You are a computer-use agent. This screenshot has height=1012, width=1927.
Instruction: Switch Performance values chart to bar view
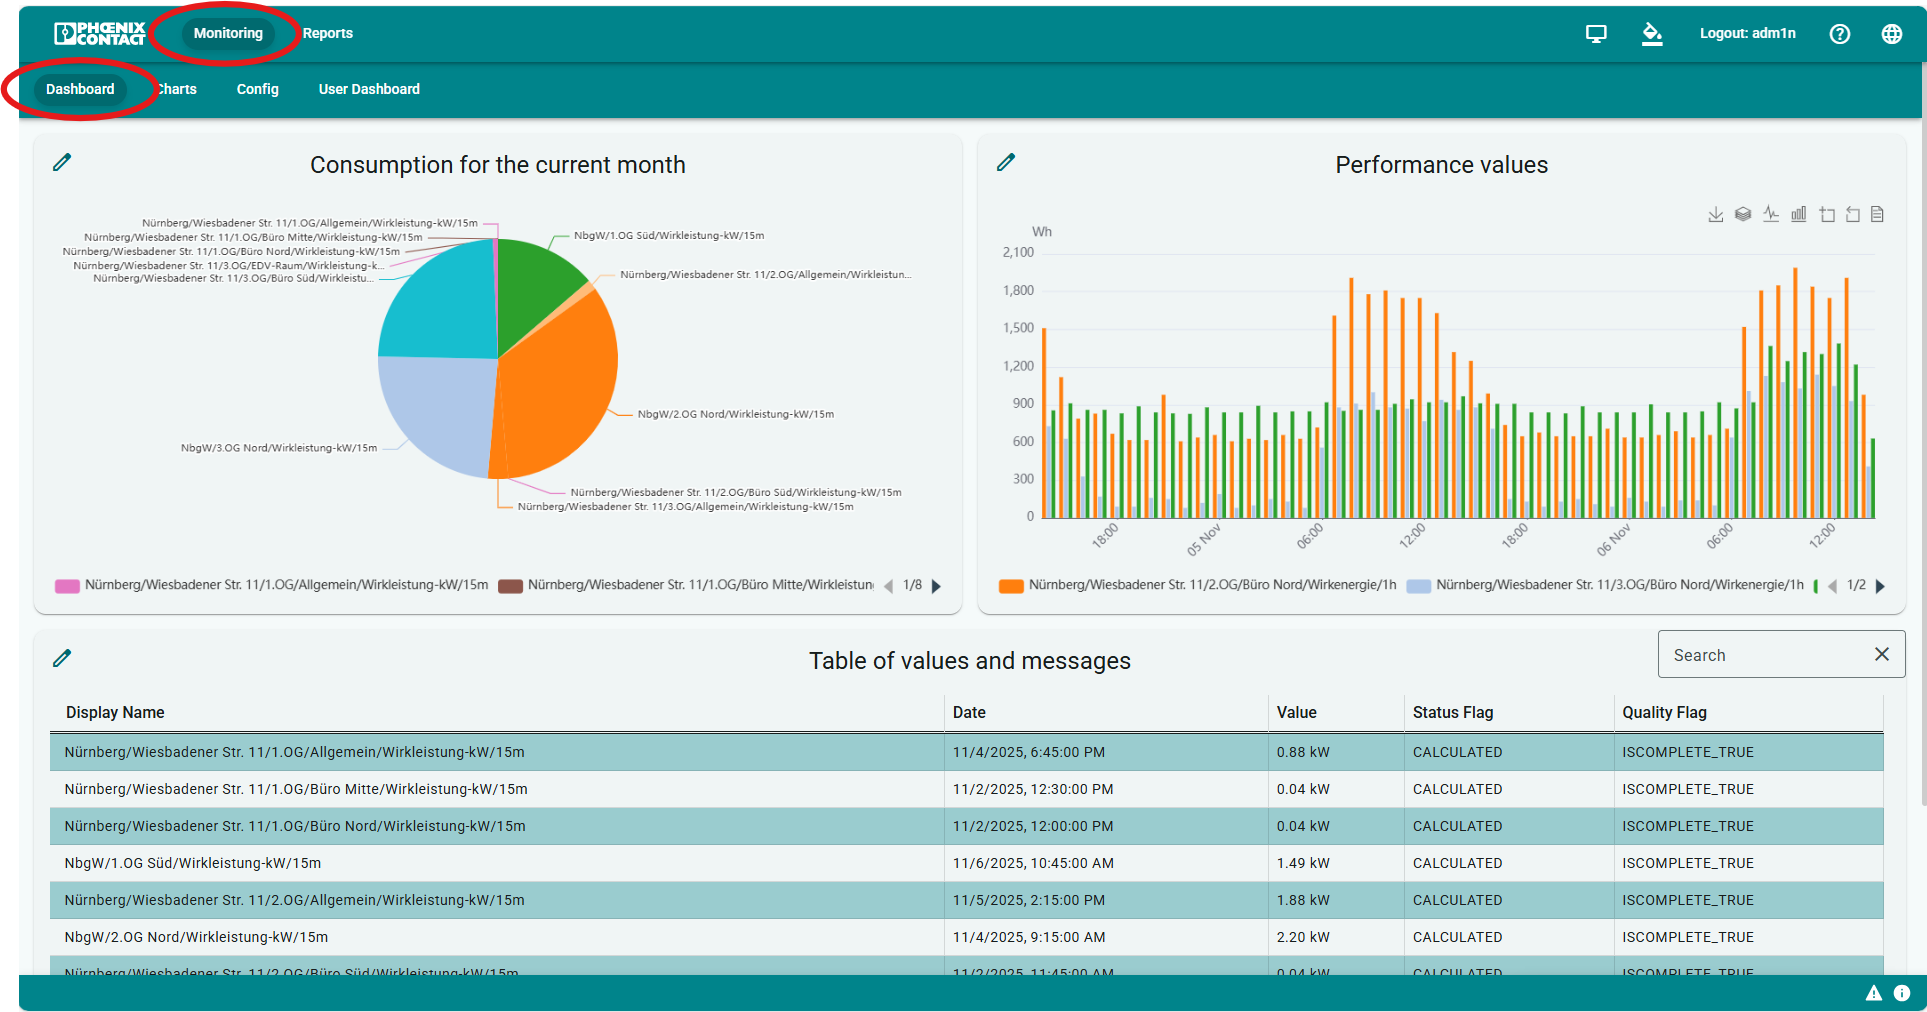click(x=1798, y=214)
